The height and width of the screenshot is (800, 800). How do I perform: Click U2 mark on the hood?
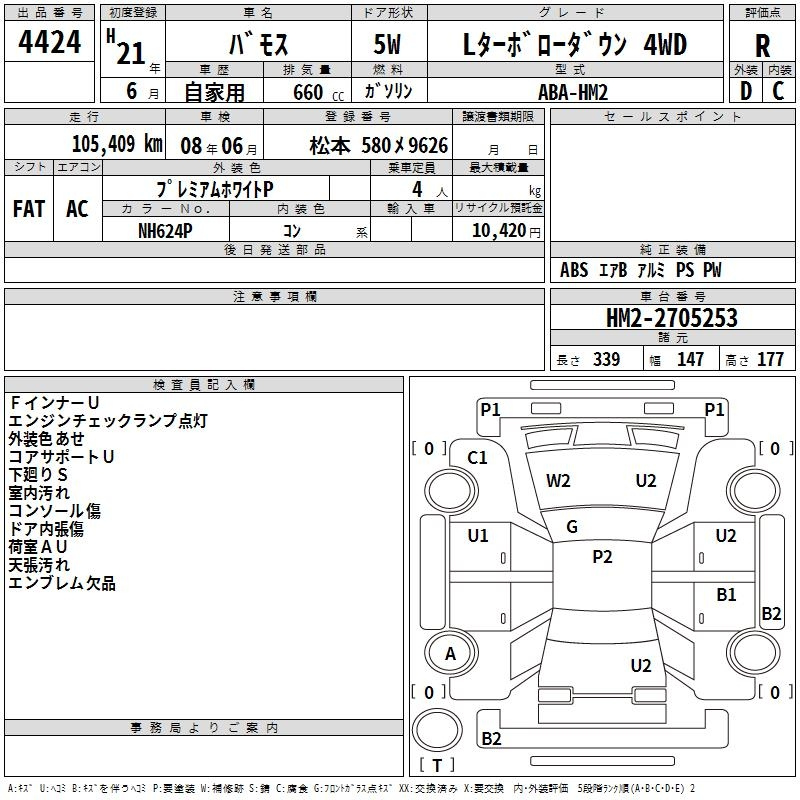coord(645,481)
